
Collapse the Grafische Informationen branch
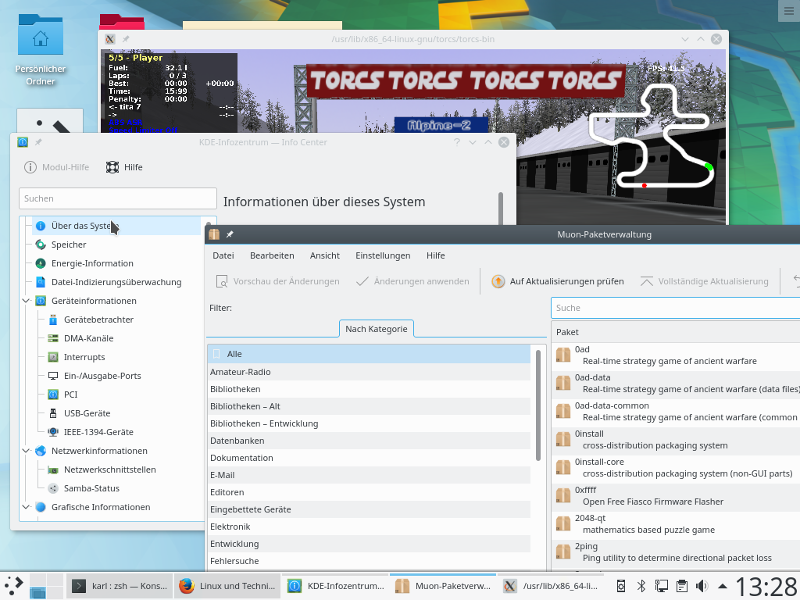[x=26, y=507]
